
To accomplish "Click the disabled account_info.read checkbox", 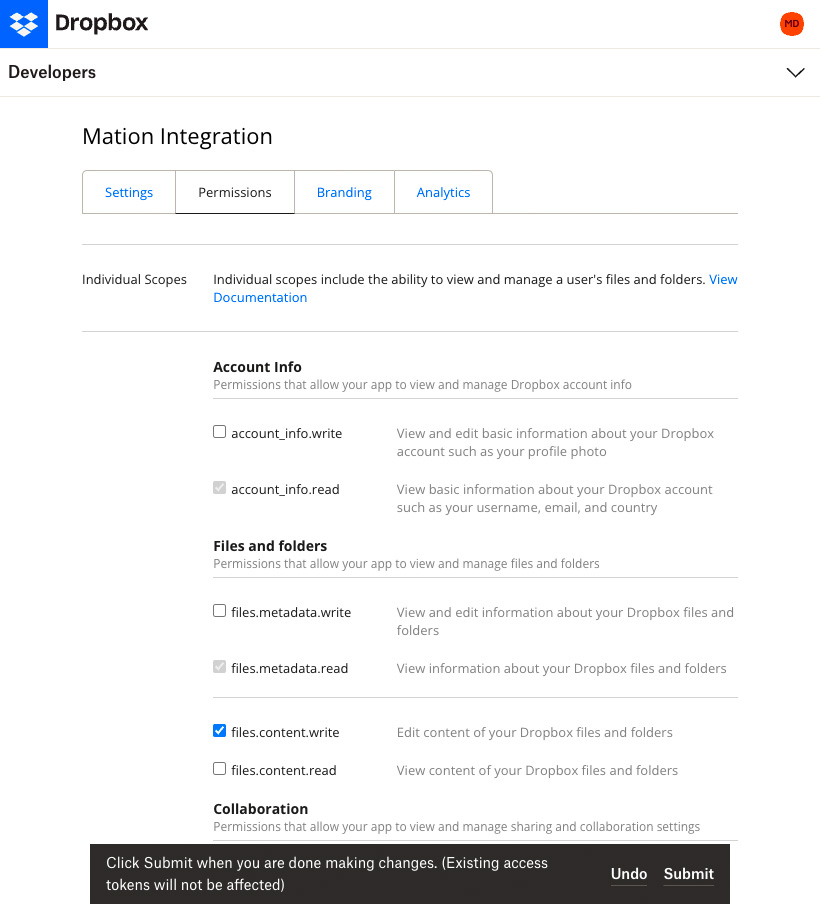I will [219, 488].
